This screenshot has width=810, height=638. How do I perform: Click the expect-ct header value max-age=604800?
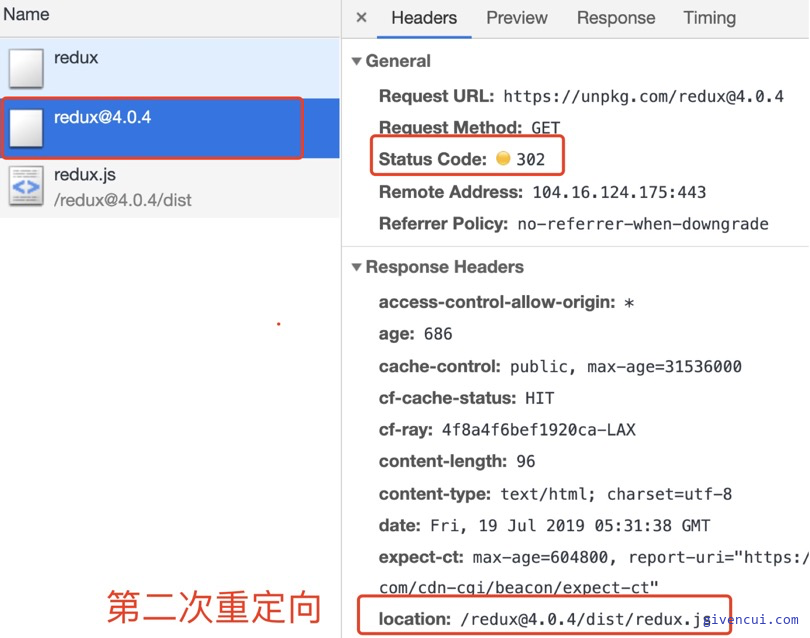click(540, 557)
